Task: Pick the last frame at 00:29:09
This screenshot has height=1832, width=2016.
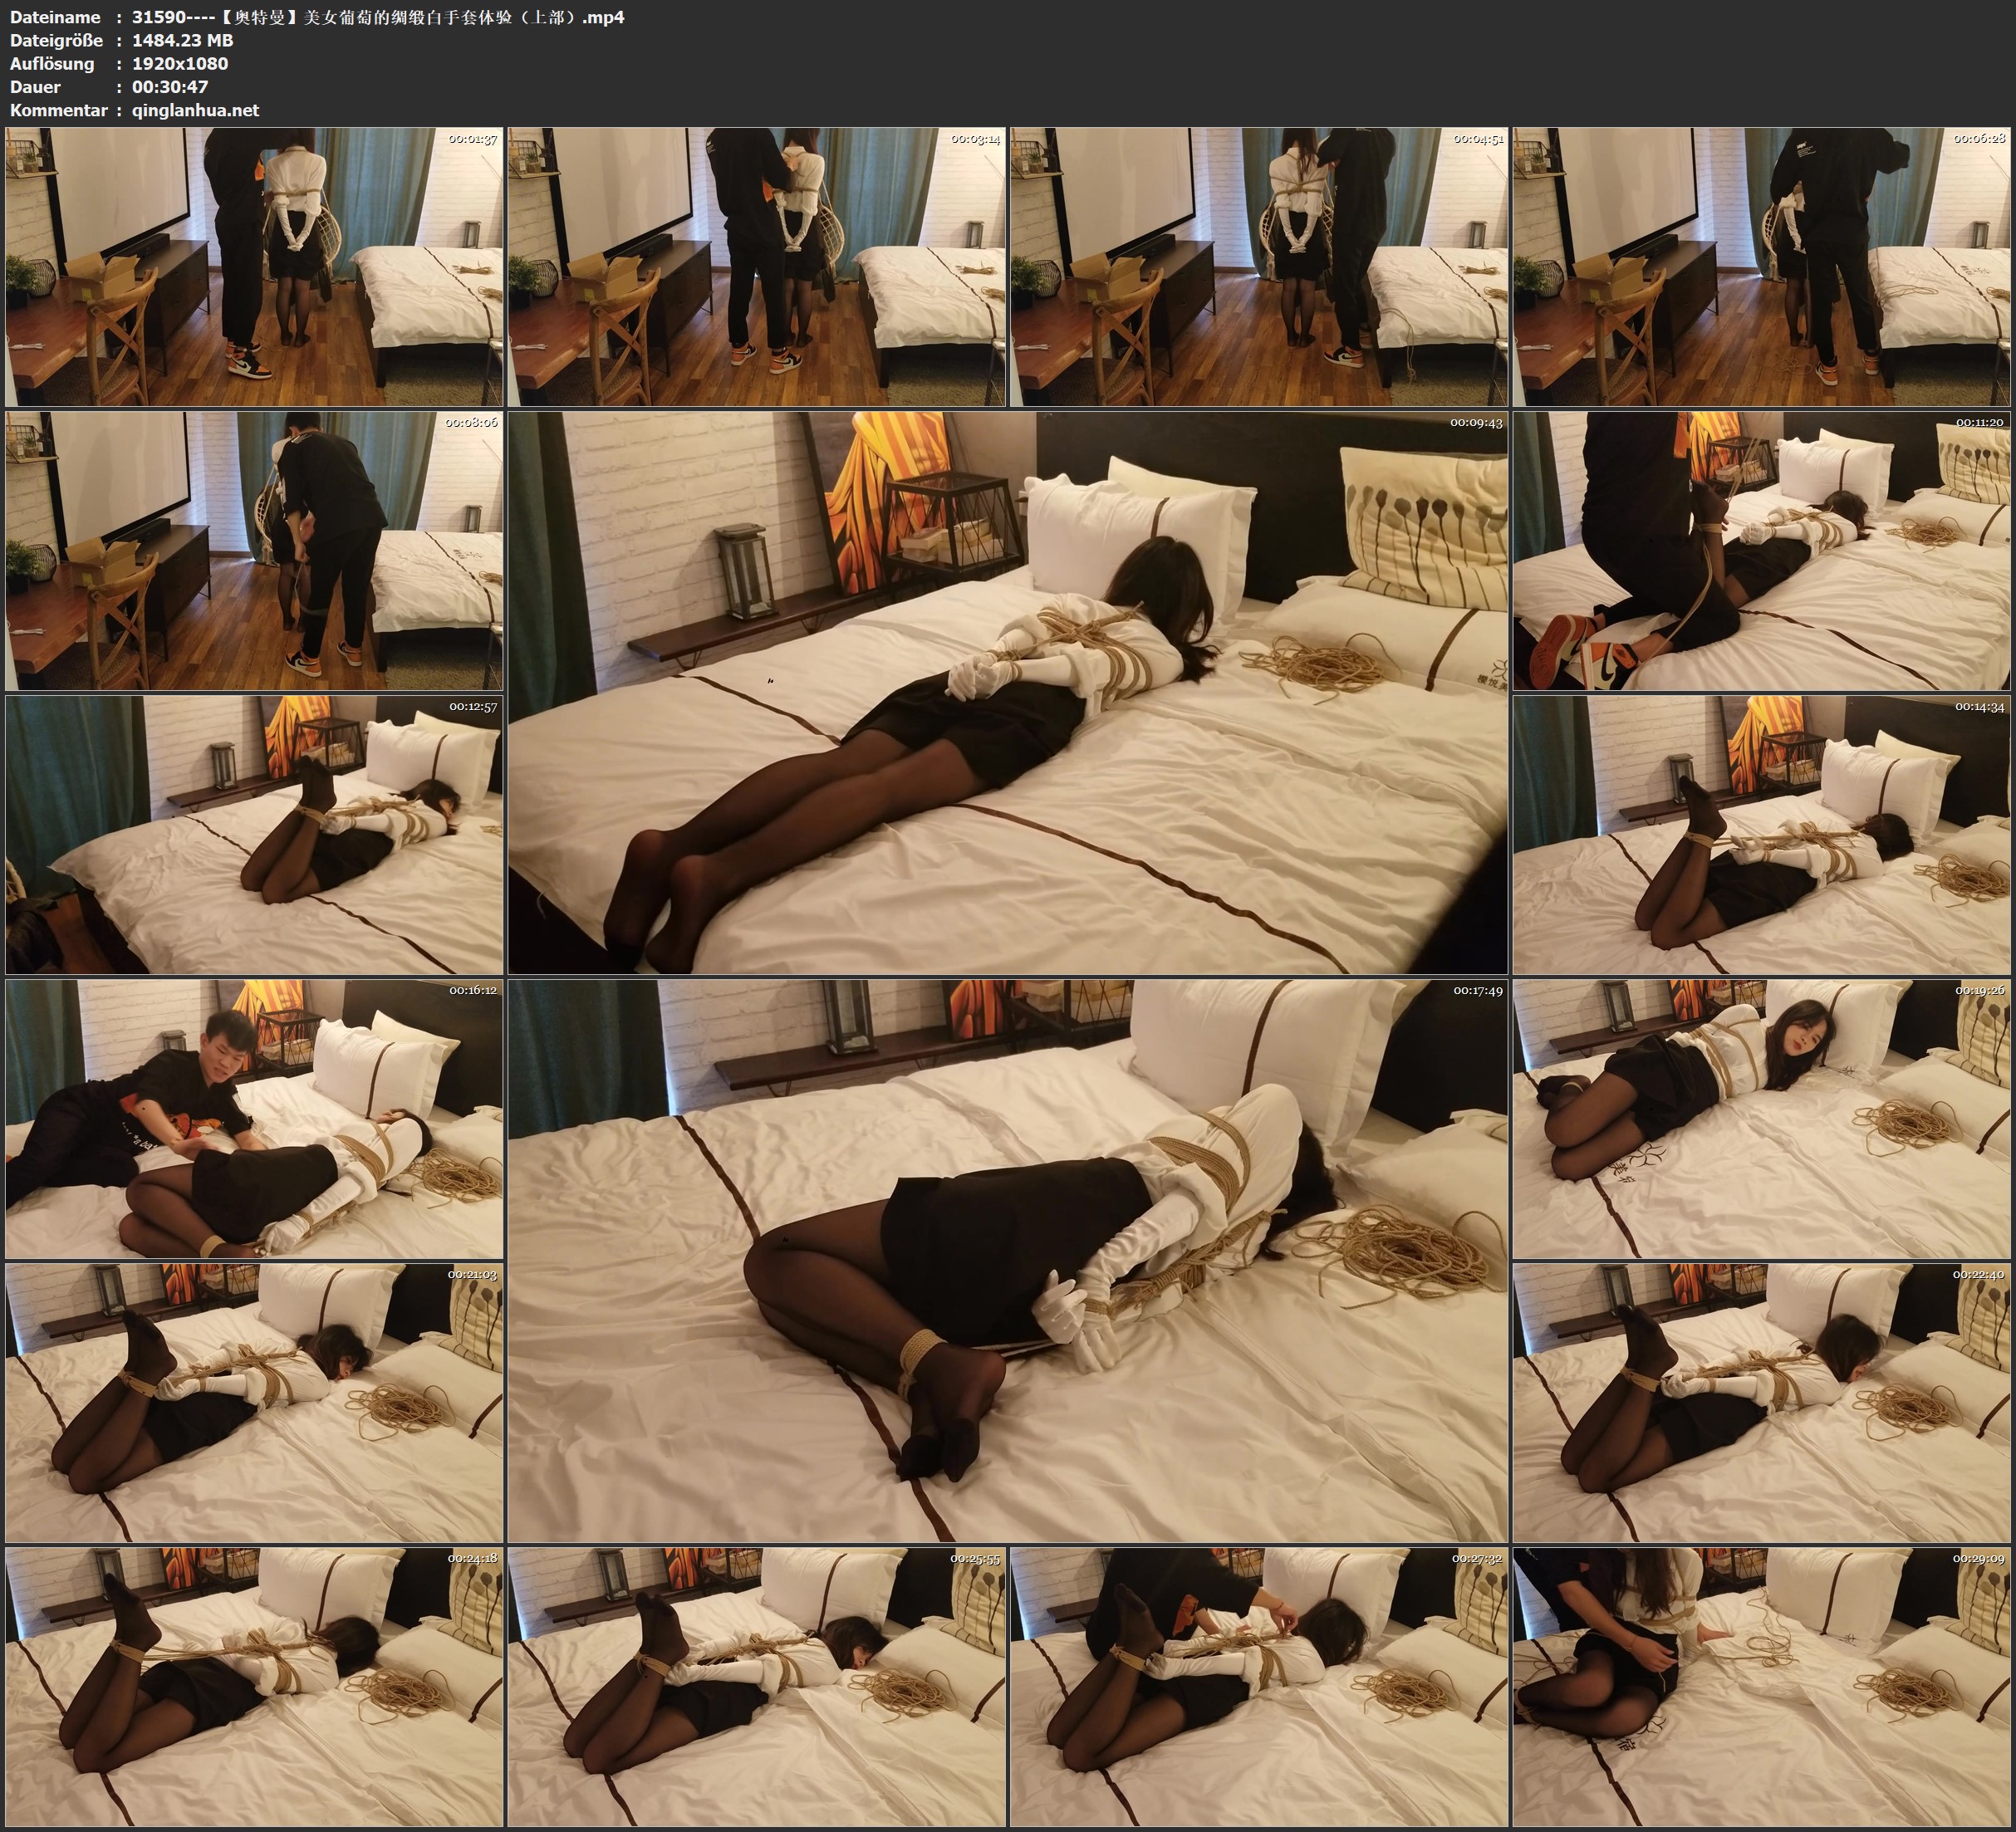Action: coord(1761,1686)
